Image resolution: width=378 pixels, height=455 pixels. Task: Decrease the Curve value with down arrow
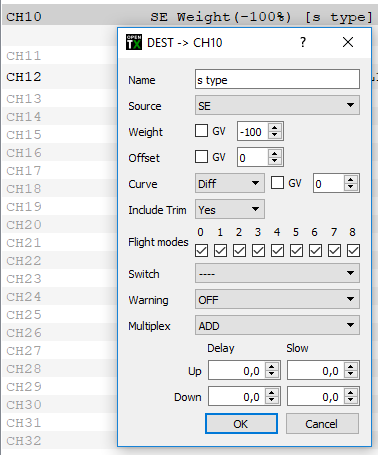coord(350,187)
